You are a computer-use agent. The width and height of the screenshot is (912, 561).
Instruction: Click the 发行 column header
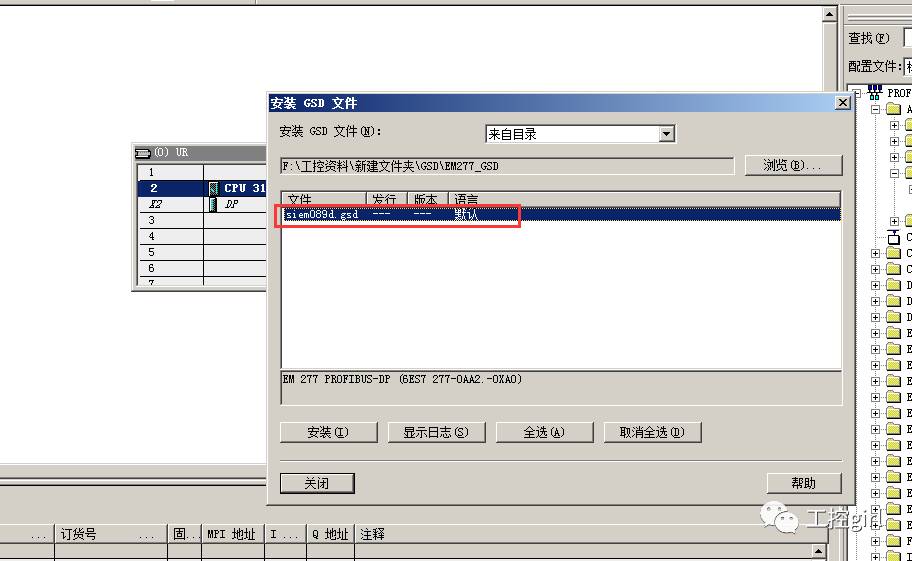point(387,199)
